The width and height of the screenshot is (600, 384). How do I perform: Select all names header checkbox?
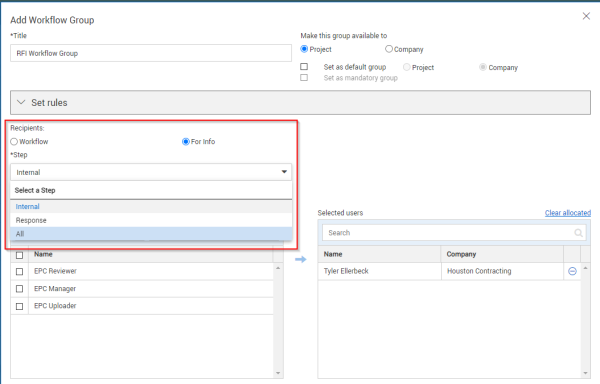(20, 255)
